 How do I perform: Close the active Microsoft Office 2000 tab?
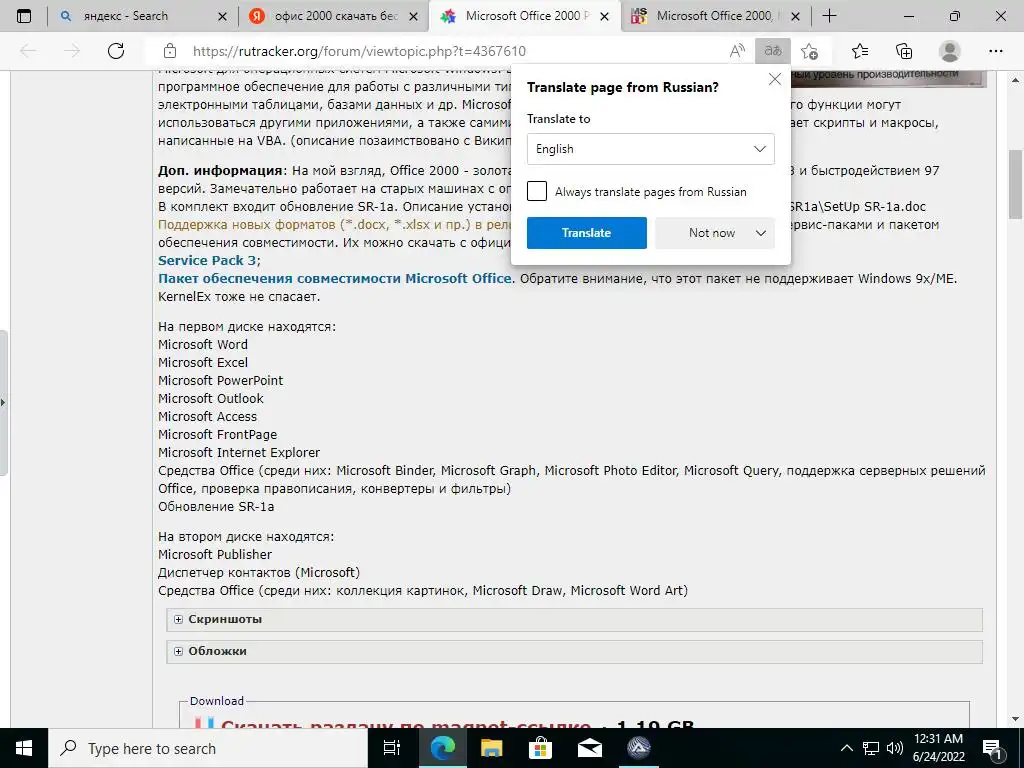point(605,16)
